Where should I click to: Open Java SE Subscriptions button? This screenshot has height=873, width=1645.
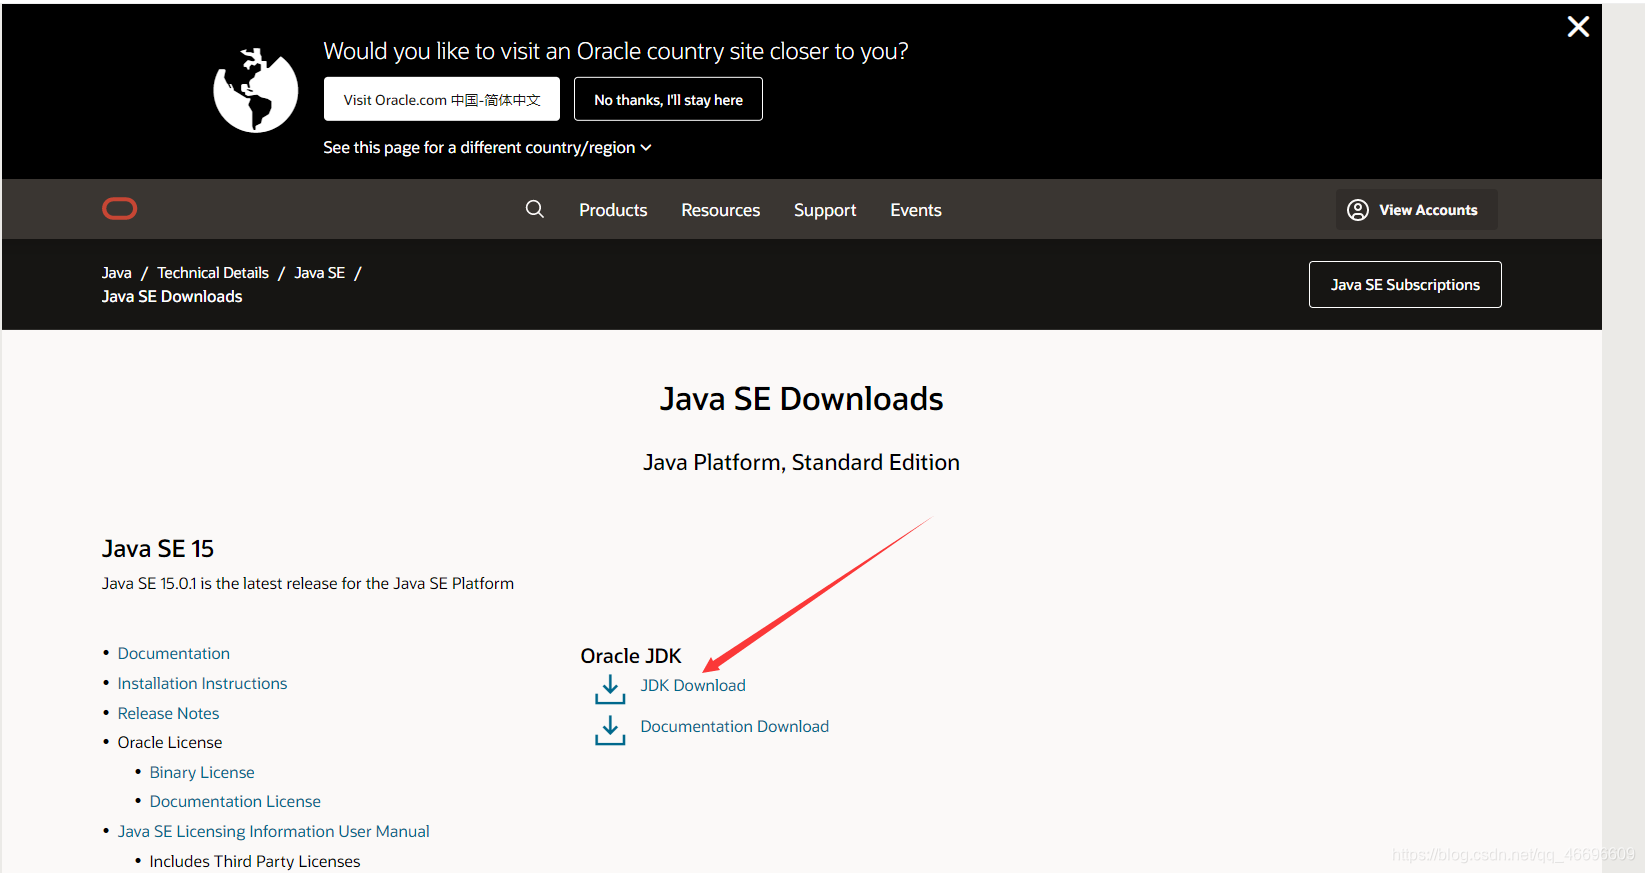click(x=1405, y=284)
